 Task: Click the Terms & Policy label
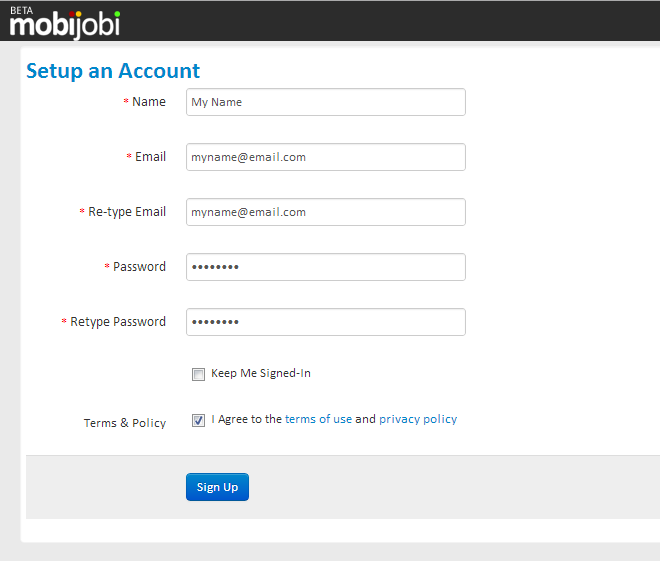[125, 423]
